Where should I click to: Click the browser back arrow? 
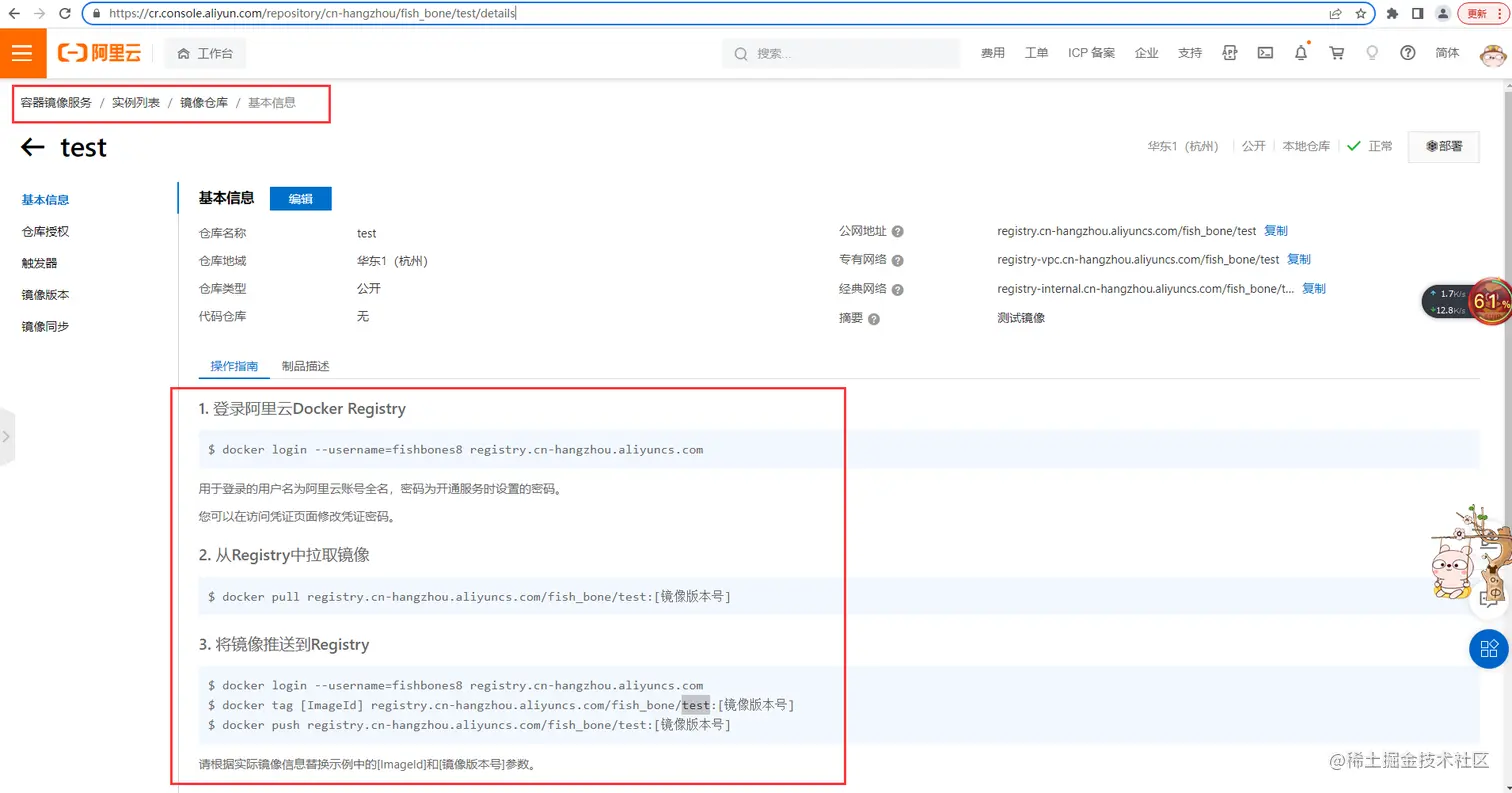[14, 14]
